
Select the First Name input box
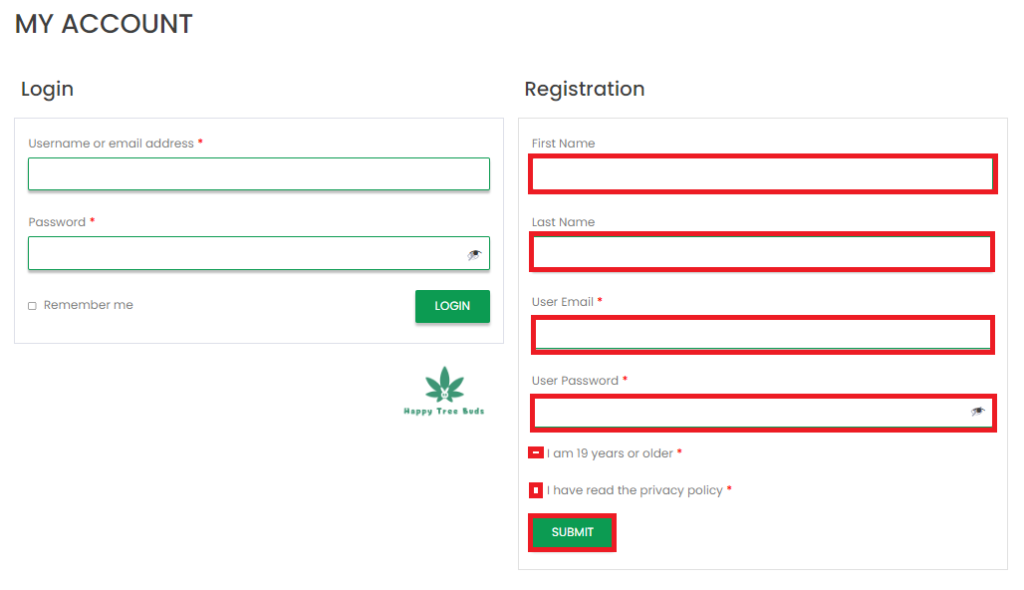pos(762,175)
